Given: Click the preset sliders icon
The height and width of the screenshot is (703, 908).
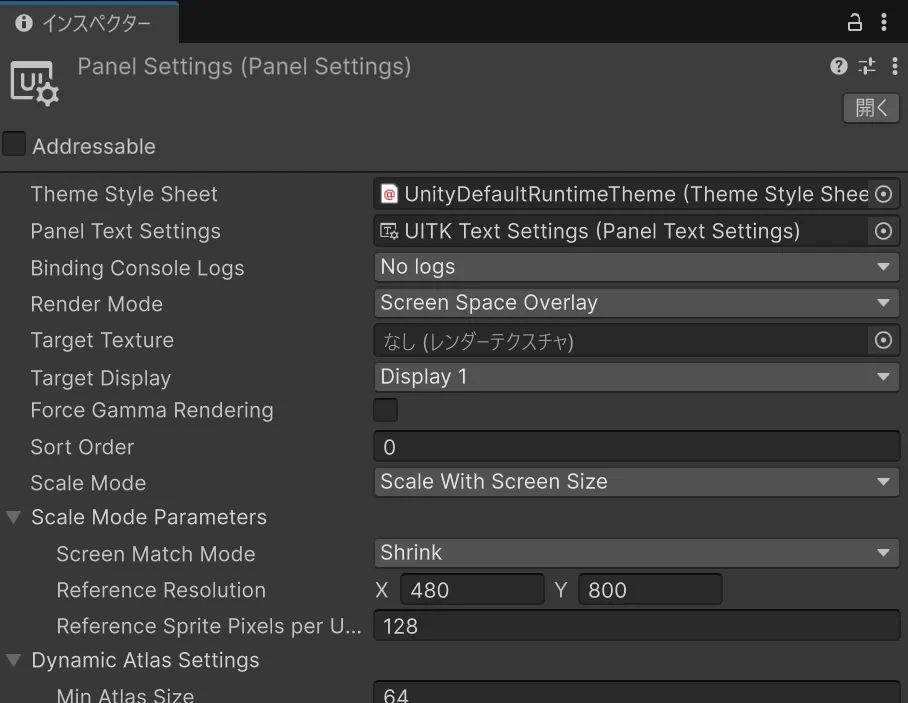Looking at the screenshot, I should 867,66.
